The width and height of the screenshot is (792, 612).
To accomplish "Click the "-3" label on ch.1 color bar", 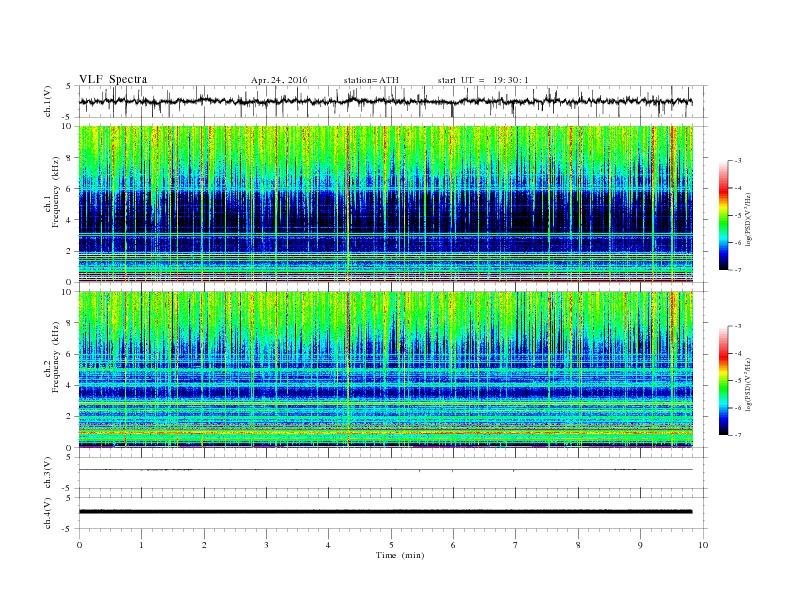I will click(737, 161).
